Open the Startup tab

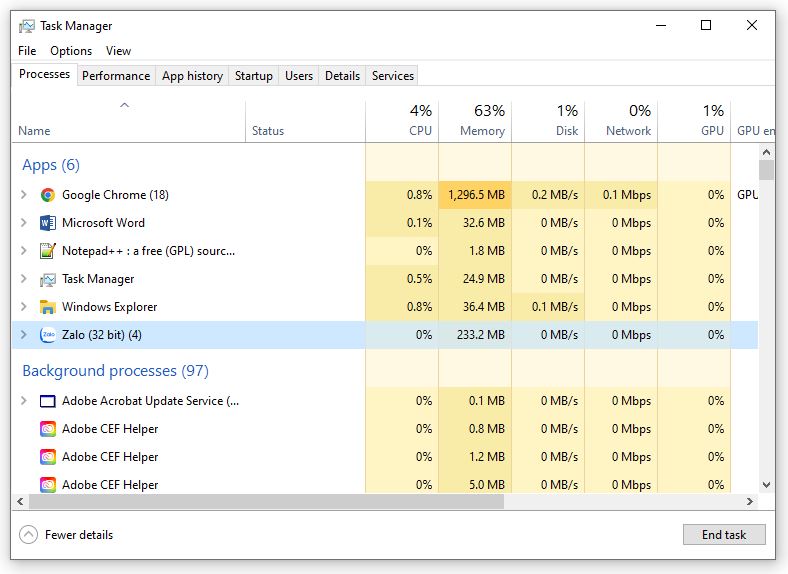[253, 76]
